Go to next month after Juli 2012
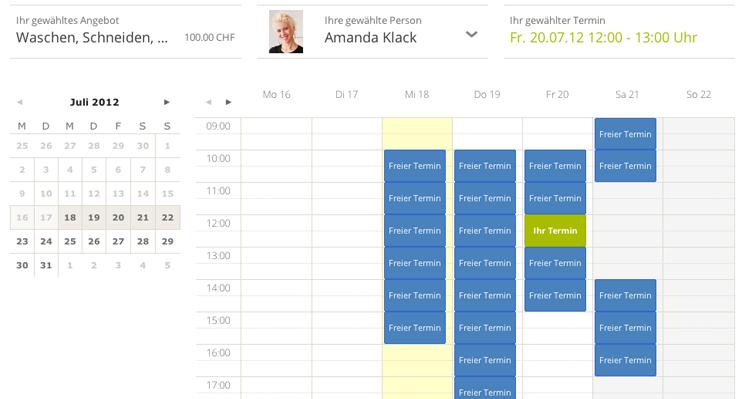The width and height of the screenshot is (742, 399). 167,102
